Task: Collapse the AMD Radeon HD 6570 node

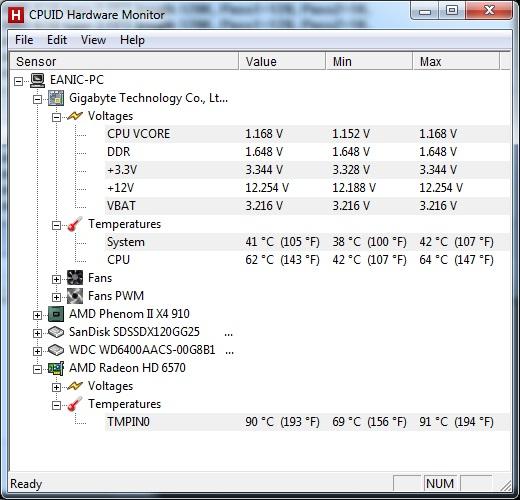Action: tap(37, 369)
